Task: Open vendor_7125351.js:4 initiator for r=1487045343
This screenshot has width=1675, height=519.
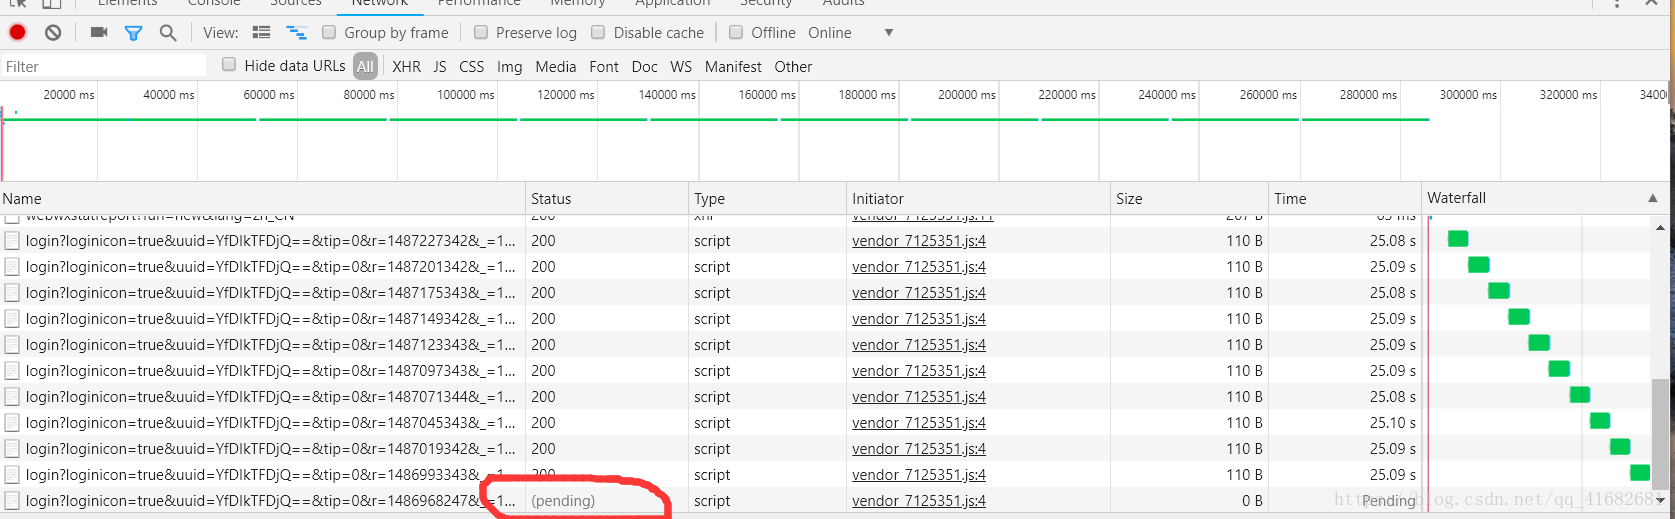Action: (x=919, y=423)
